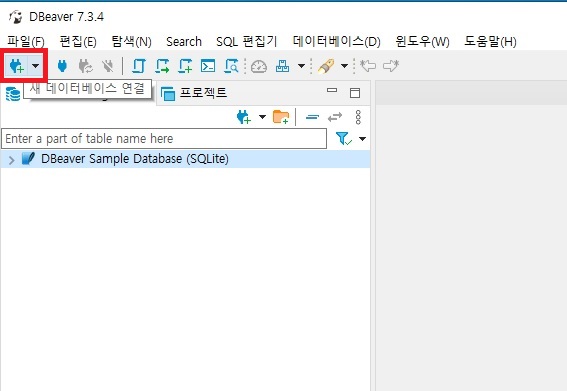Open the 파일(F) menu
567x391 pixels.
tap(26, 42)
